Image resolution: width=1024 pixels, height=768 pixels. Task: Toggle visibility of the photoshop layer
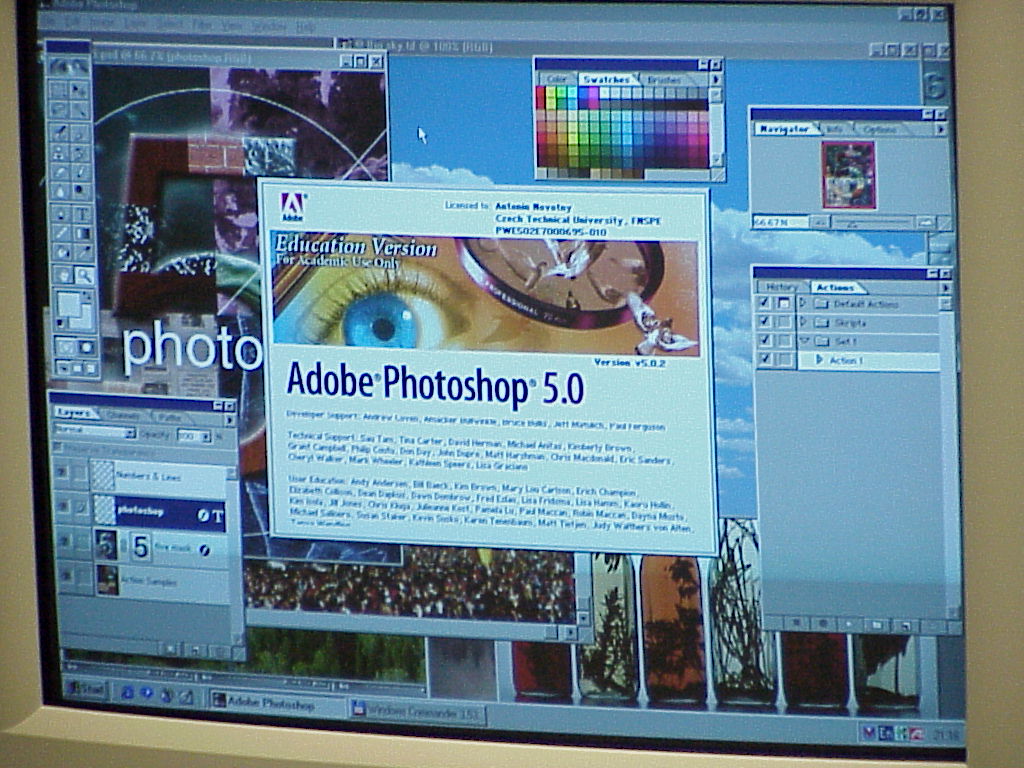(61, 505)
